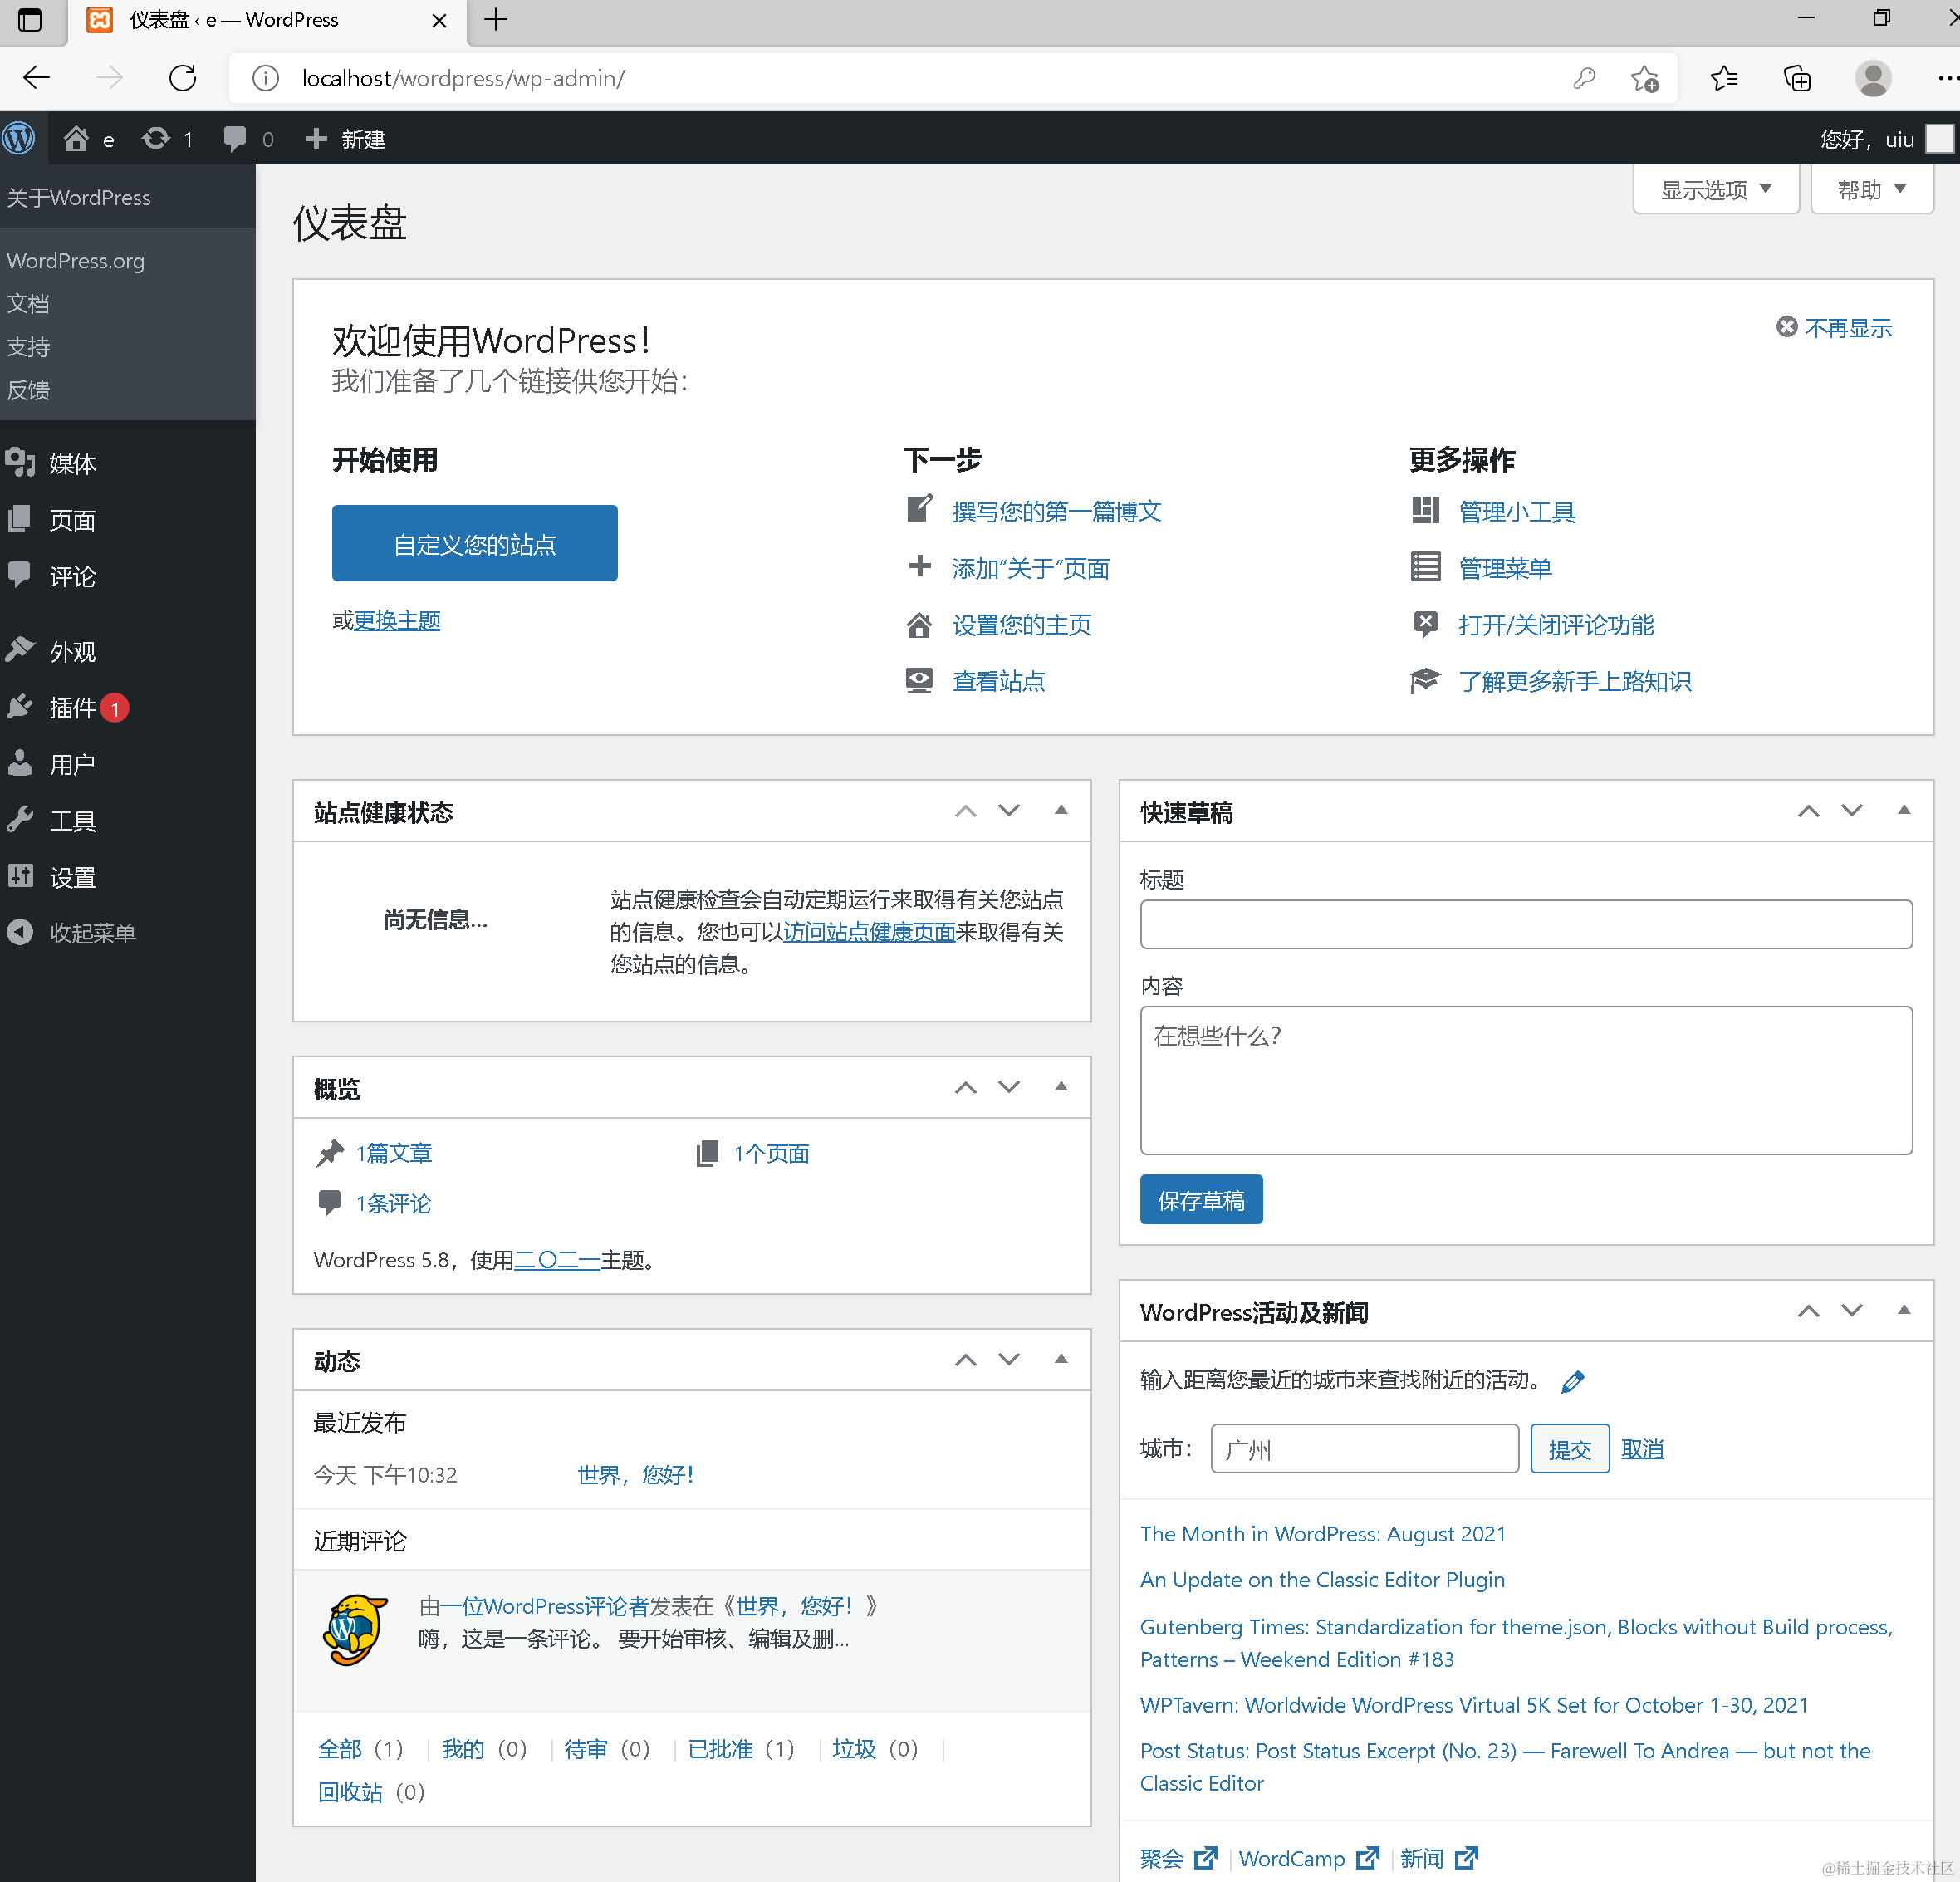Viewport: 1960px width, 1882px height.
Task: Click the pencil icon to edit city location
Action: click(1572, 1381)
